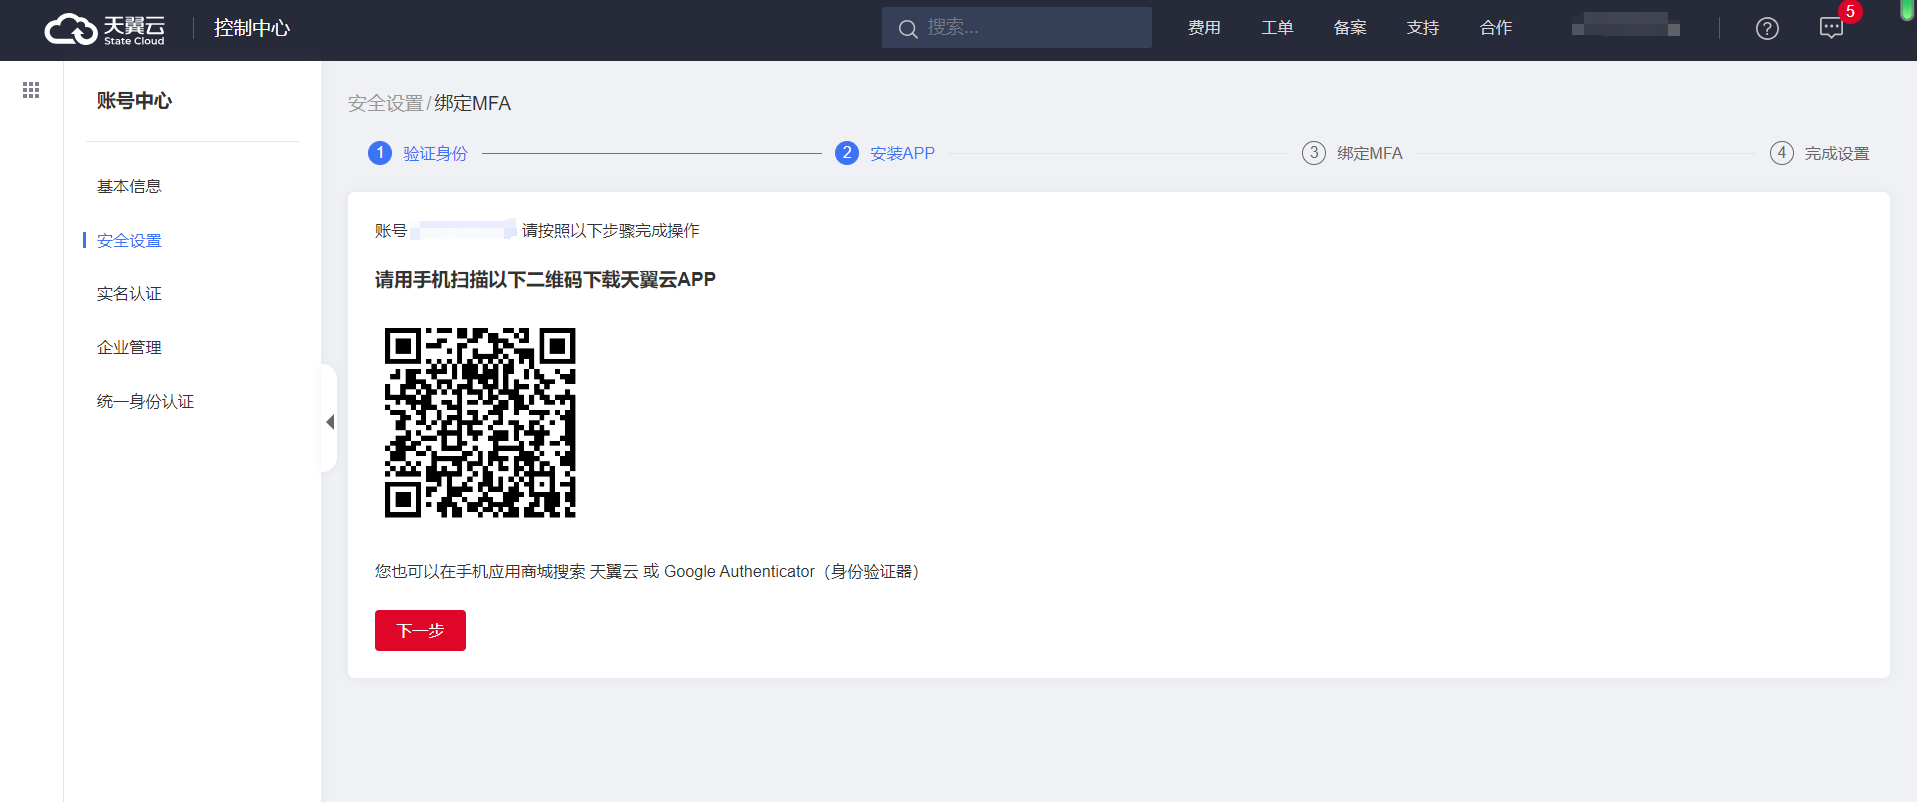Select 企业管理 in the sidebar
Screen dimensions: 1917x802
point(129,347)
